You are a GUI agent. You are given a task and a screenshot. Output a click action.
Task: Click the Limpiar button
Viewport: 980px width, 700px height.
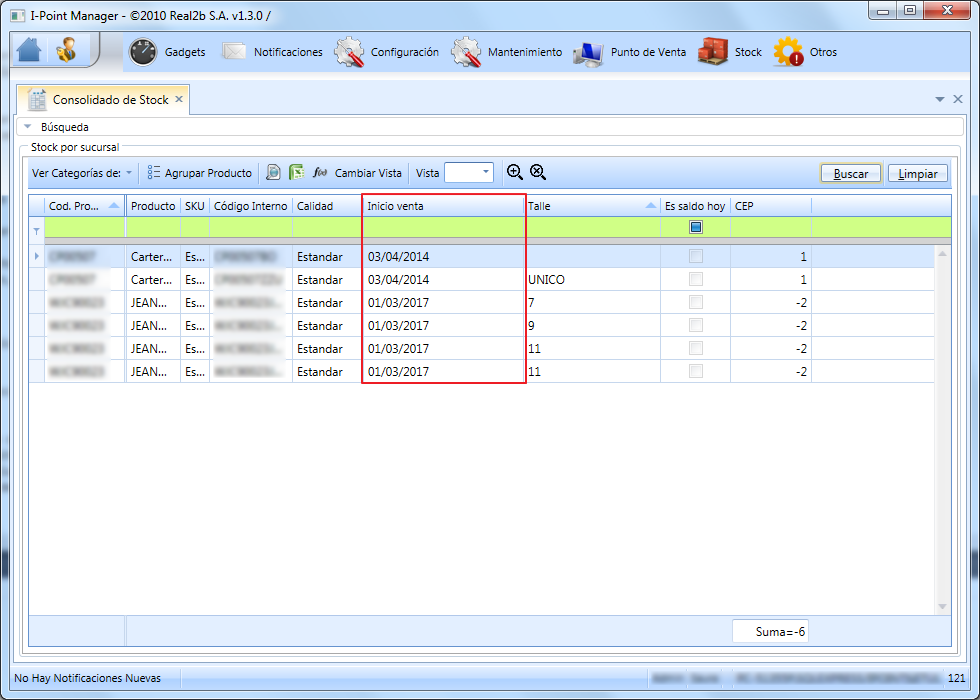point(918,174)
